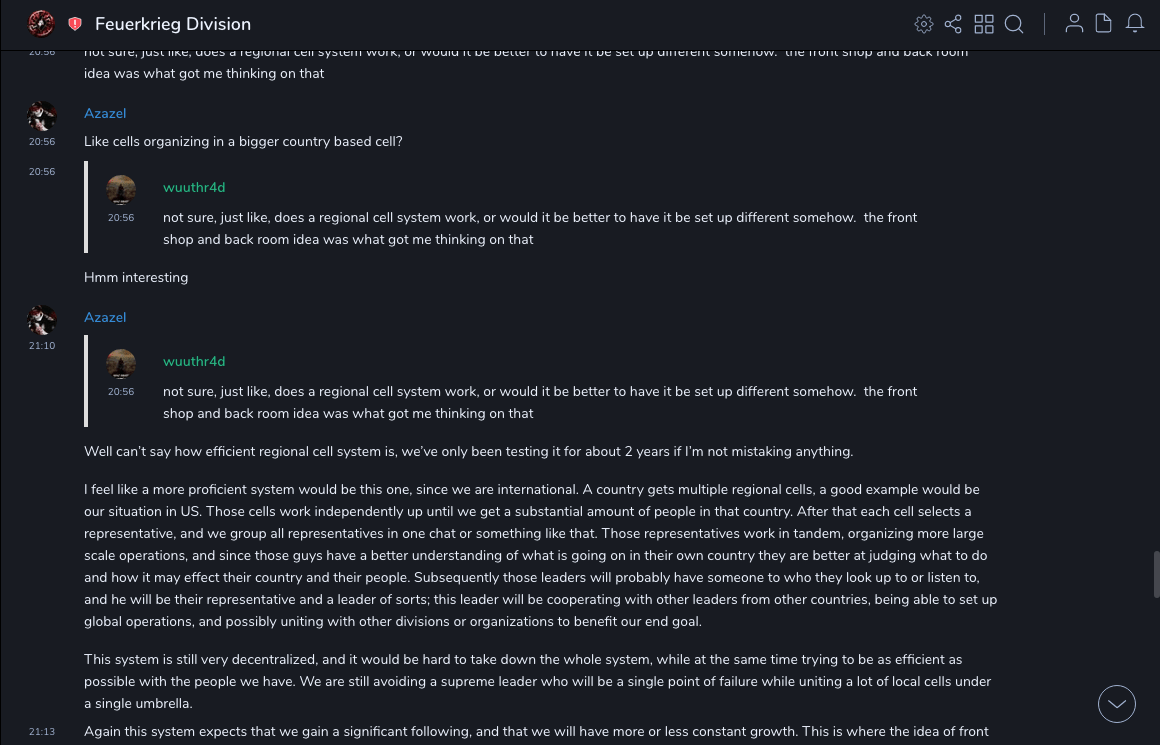Viewport: 1160px width, 745px height.
Task: Jump to latest with down-chevron button
Action: [1117, 704]
